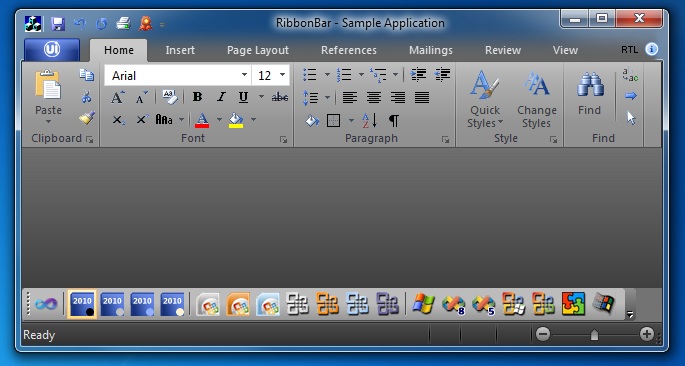Click the Undo arrow in the title bar
This screenshot has height=366, width=685.
[x=80, y=23]
